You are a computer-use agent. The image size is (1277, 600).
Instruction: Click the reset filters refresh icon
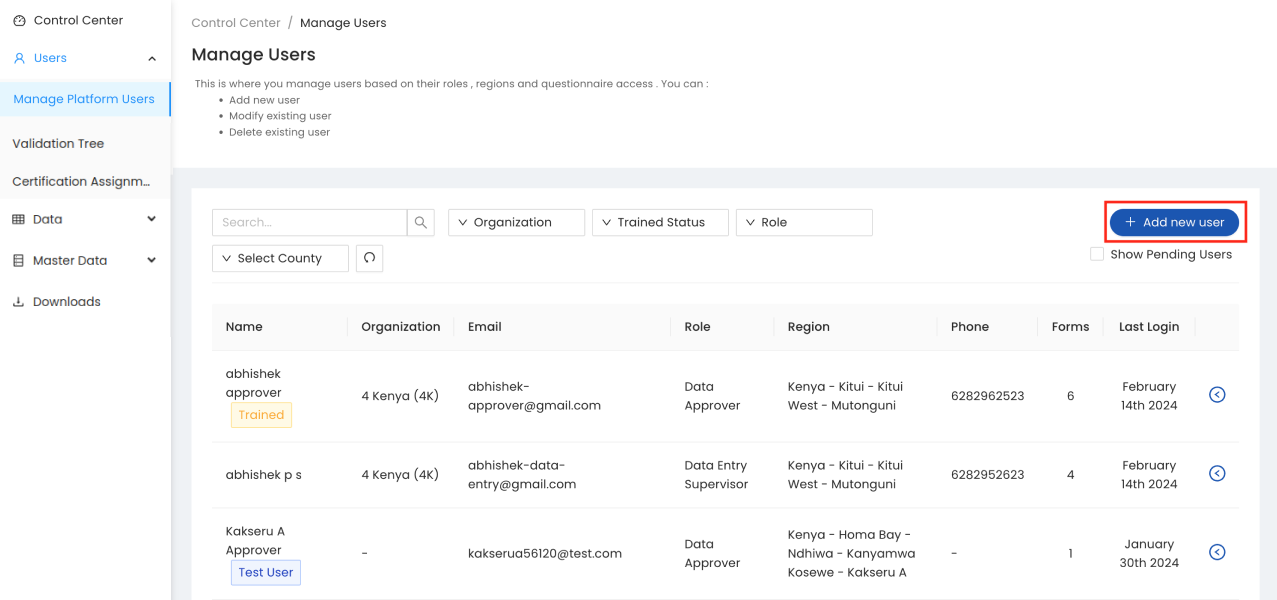(x=369, y=258)
